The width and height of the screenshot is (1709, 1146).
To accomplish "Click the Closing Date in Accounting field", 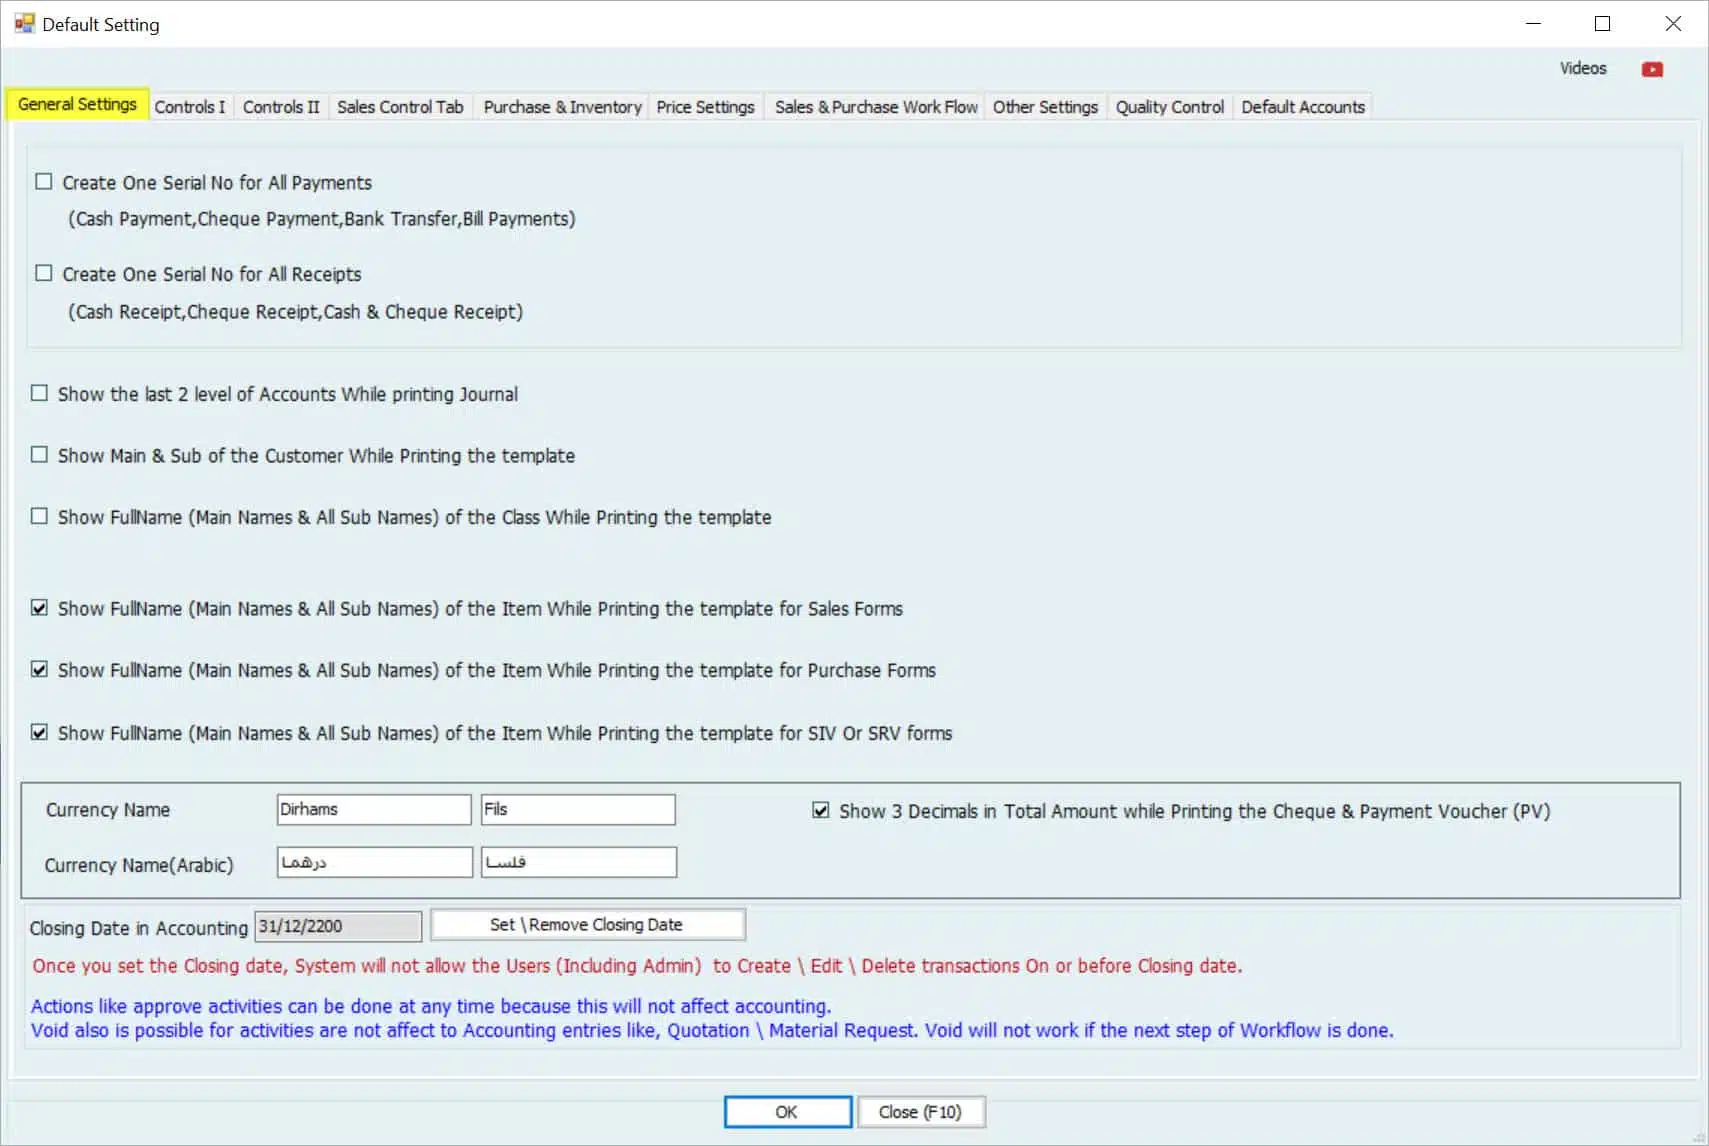I will point(338,927).
